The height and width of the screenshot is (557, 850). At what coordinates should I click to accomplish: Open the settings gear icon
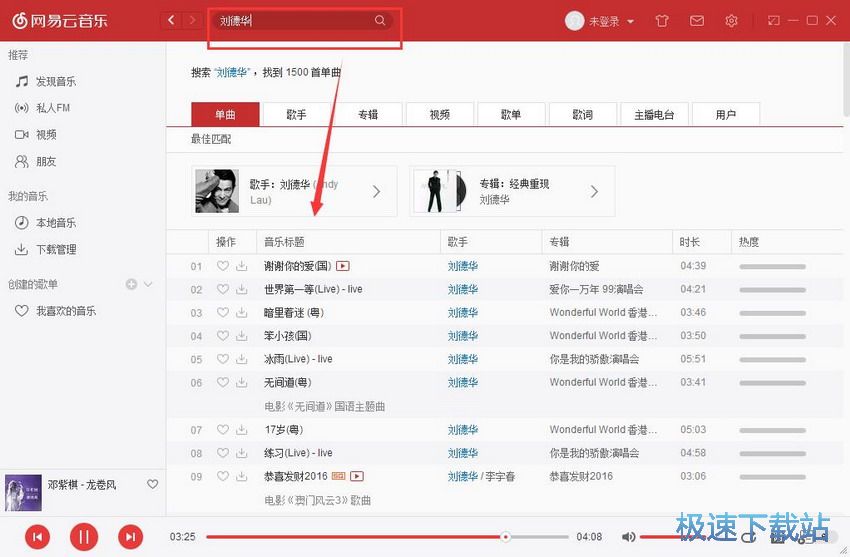tap(731, 21)
